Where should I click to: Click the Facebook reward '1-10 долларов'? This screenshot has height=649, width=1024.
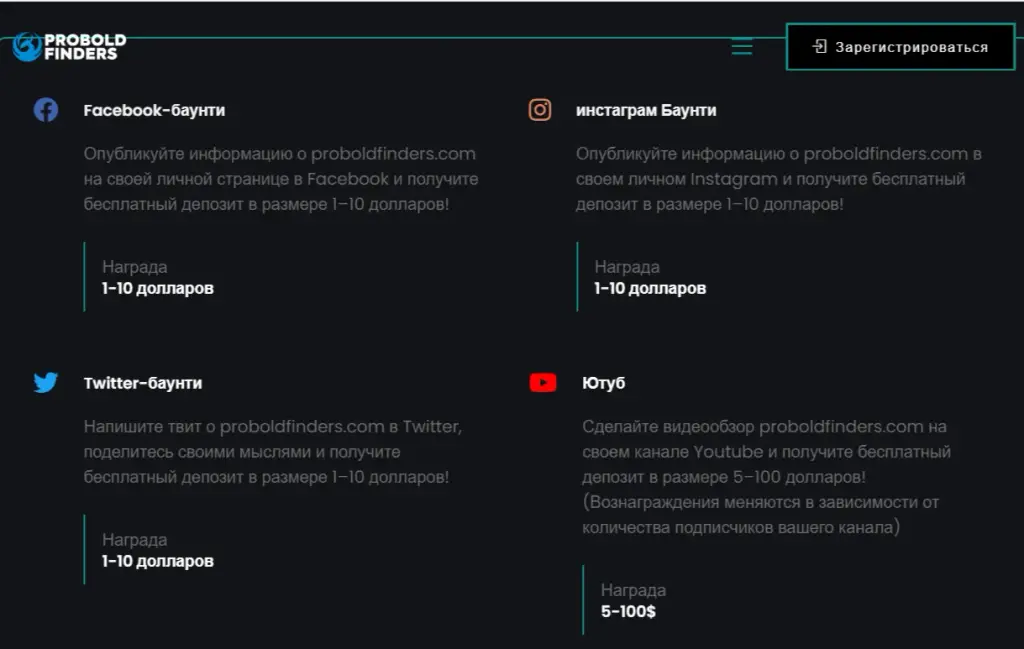pyautogui.click(x=158, y=289)
